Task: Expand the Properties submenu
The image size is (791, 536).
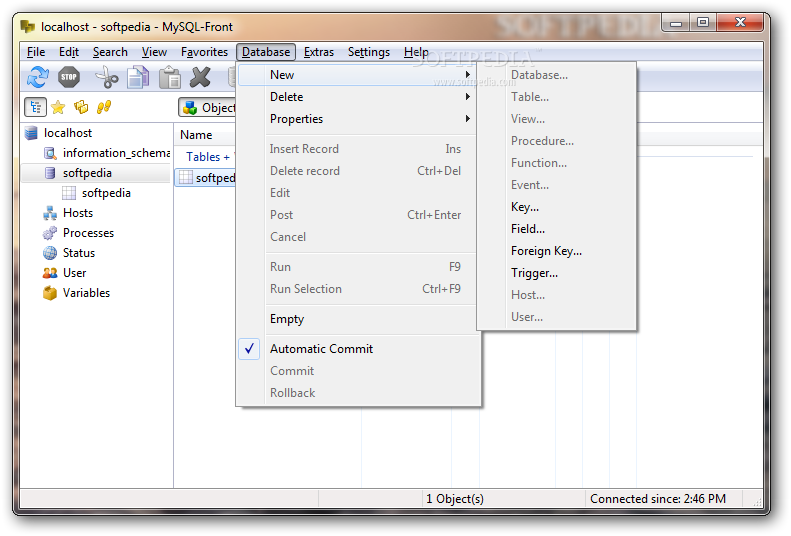Action: [357, 118]
